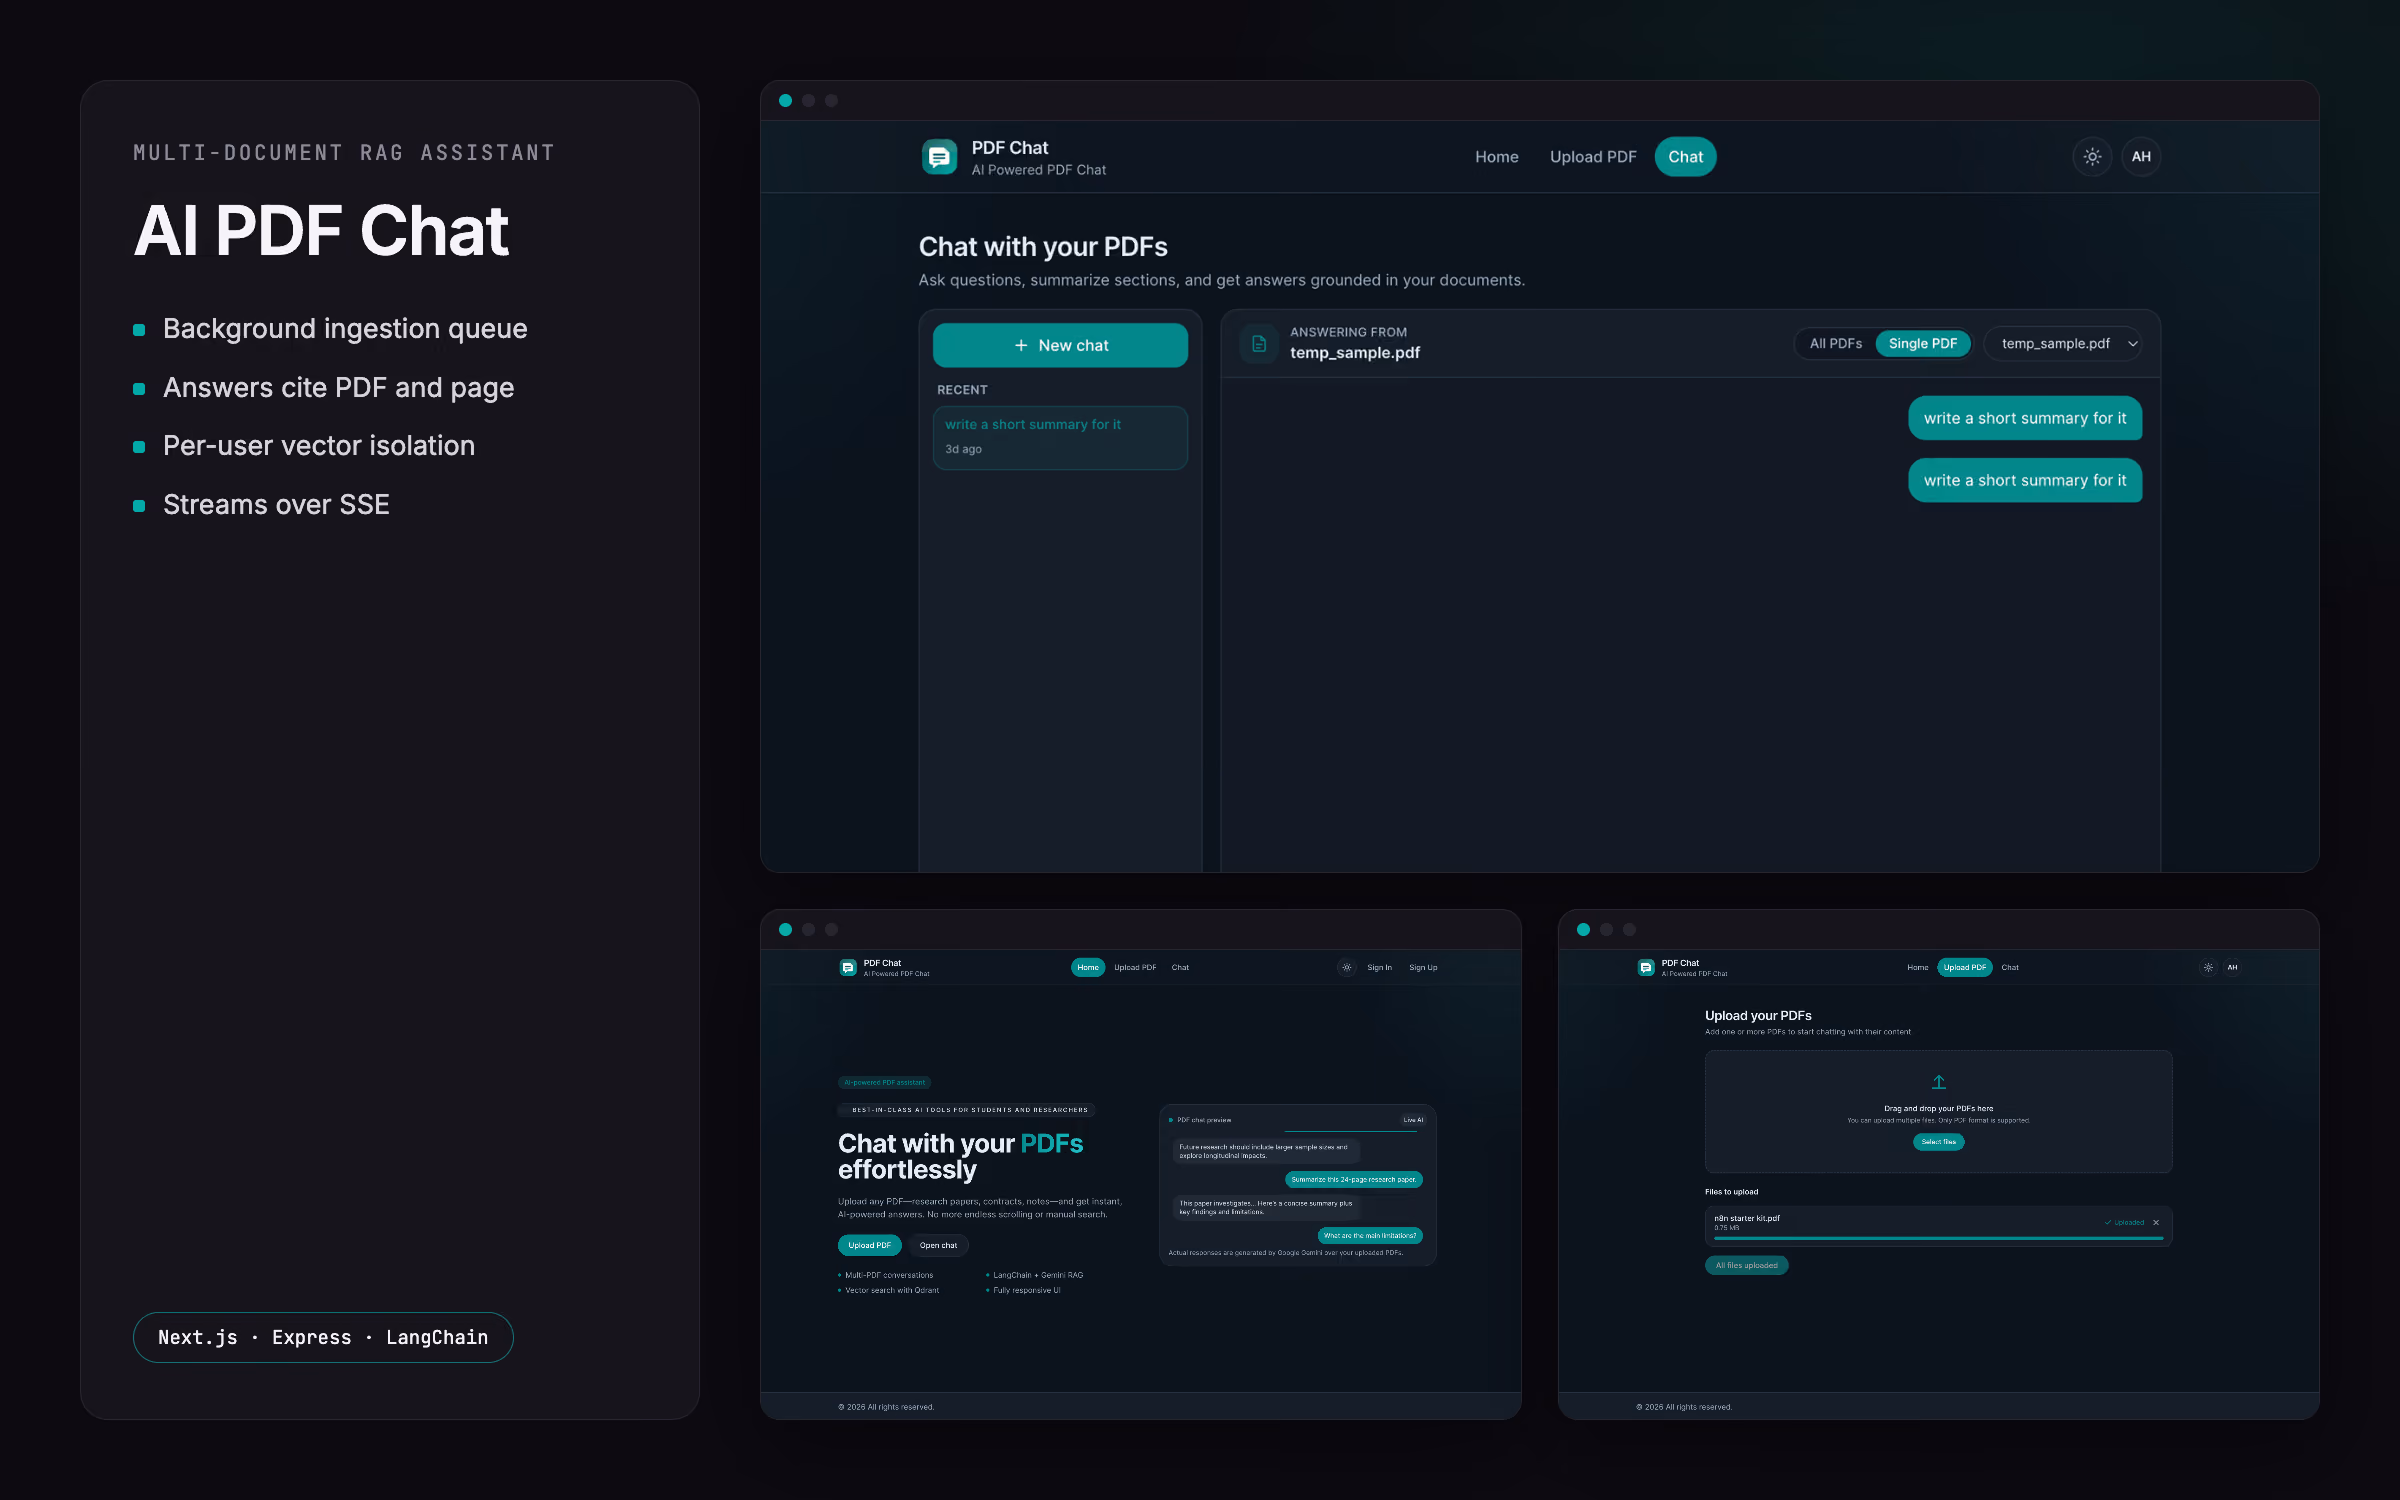Image resolution: width=2400 pixels, height=1500 pixels.
Task: Open the Upload PDF tab in the home page window
Action: (x=1135, y=967)
